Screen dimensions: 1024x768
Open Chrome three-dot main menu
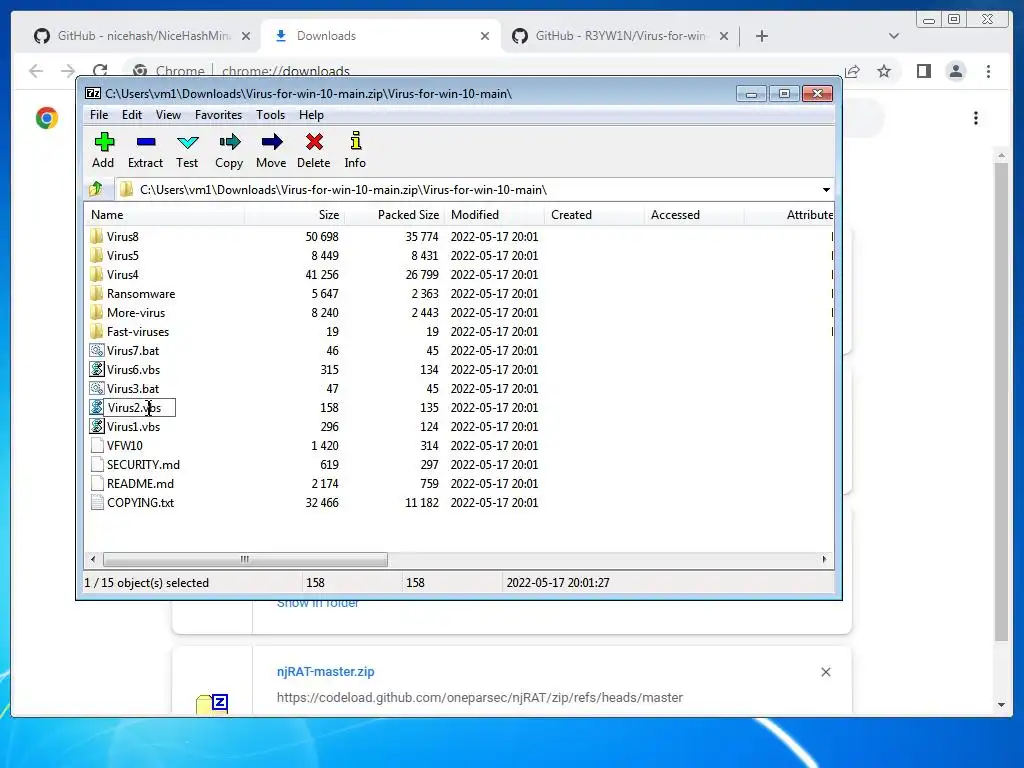(x=988, y=71)
